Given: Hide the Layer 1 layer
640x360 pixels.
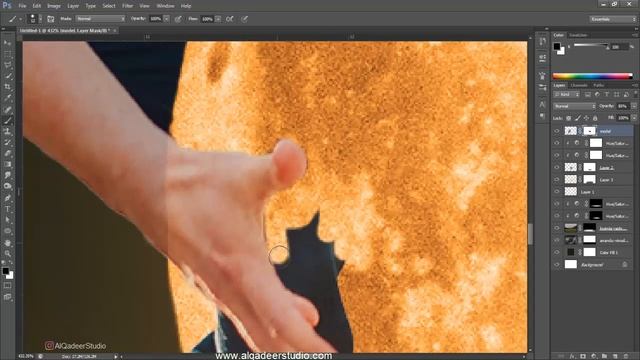Looking at the screenshot, I should (557, 191).
